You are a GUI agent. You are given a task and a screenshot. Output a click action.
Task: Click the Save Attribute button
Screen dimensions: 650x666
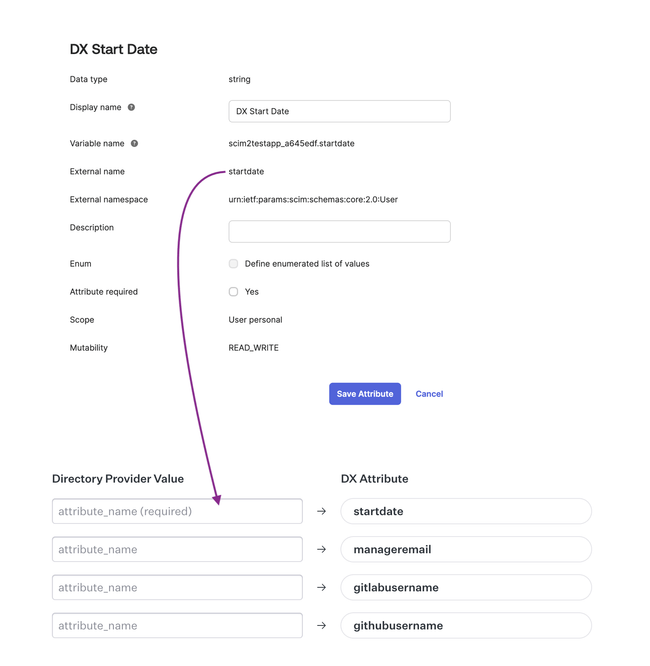pyautogui.click(x=365, y=394)
